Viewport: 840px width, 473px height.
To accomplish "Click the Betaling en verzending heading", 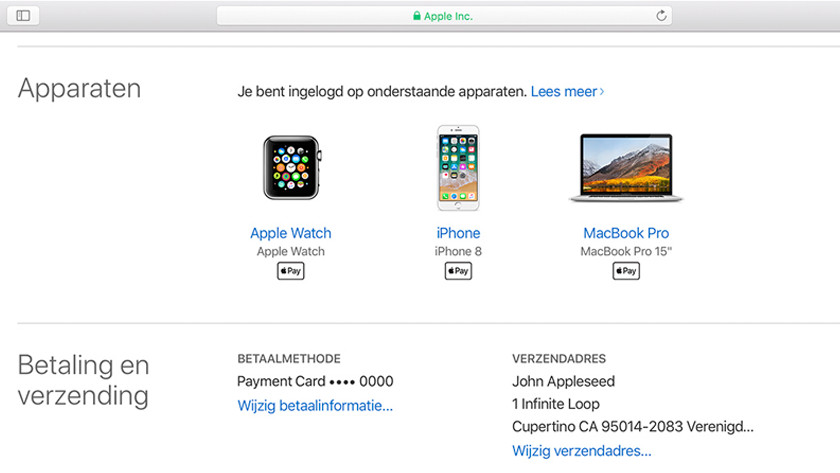I will 83,381.
